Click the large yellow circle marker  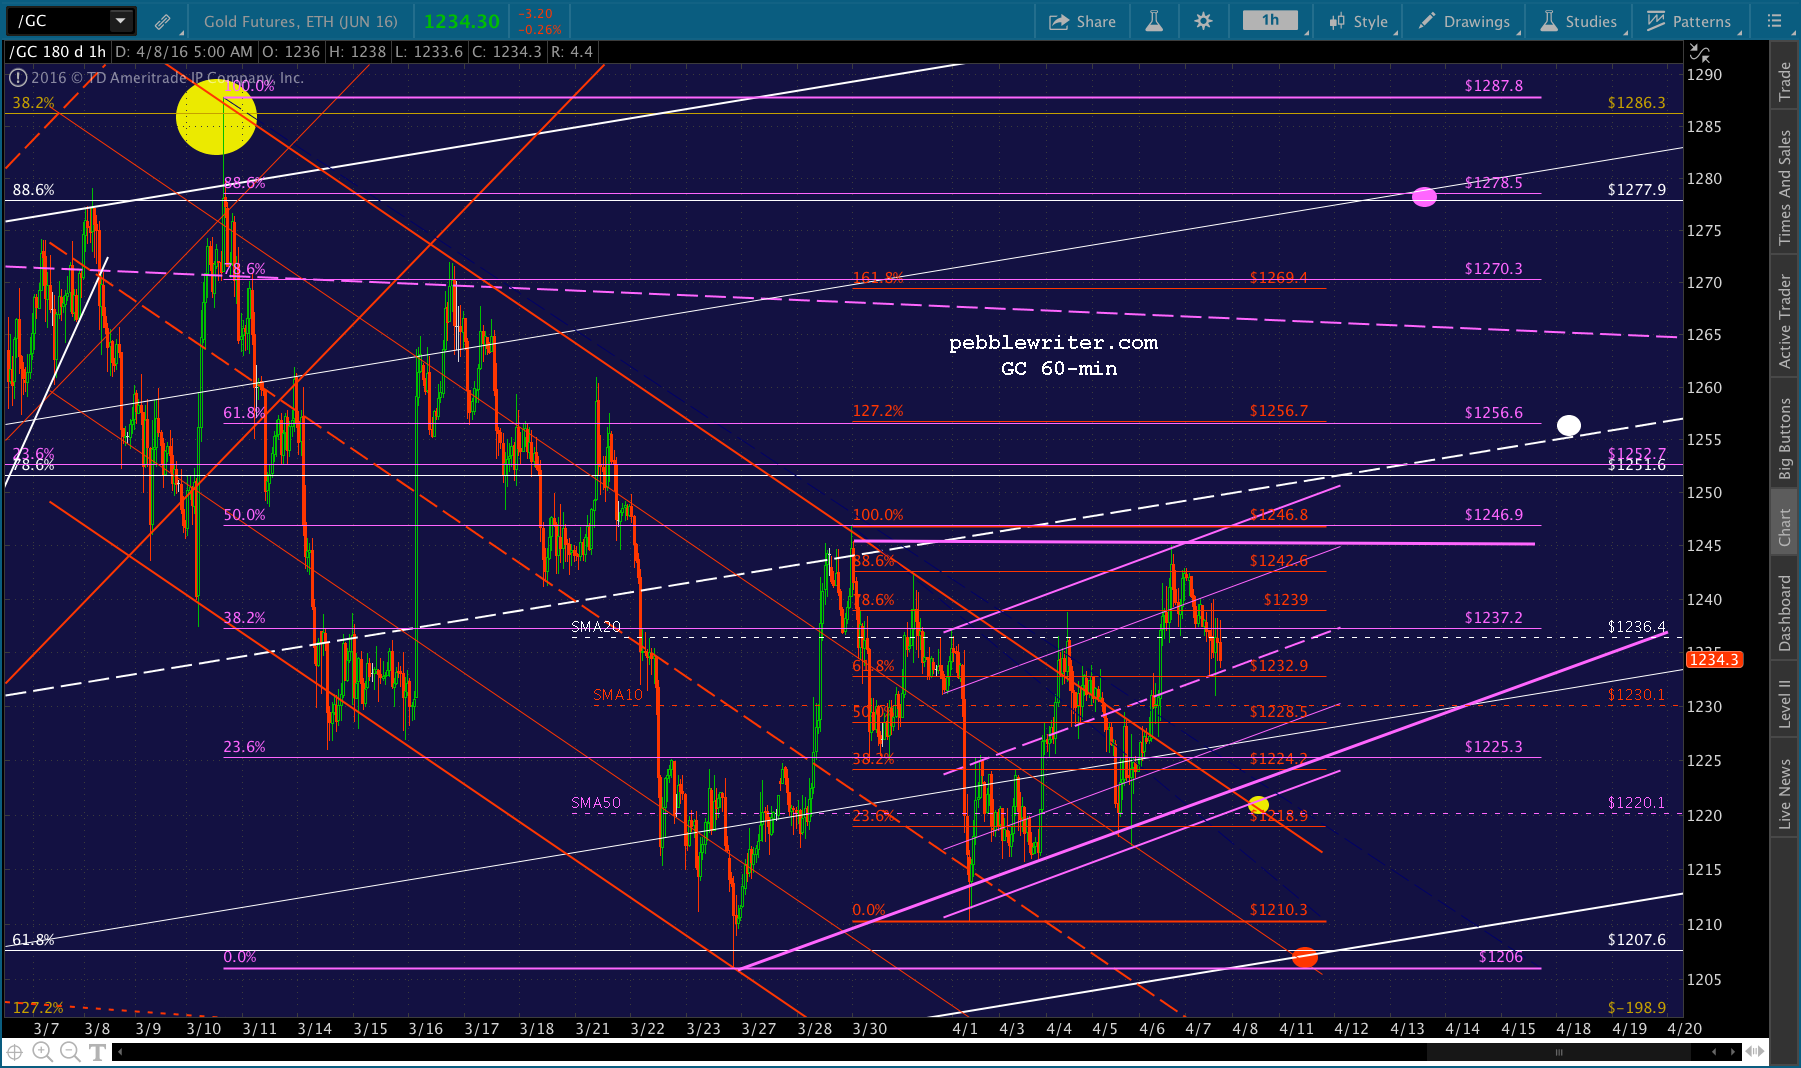[x=216, y=117]
